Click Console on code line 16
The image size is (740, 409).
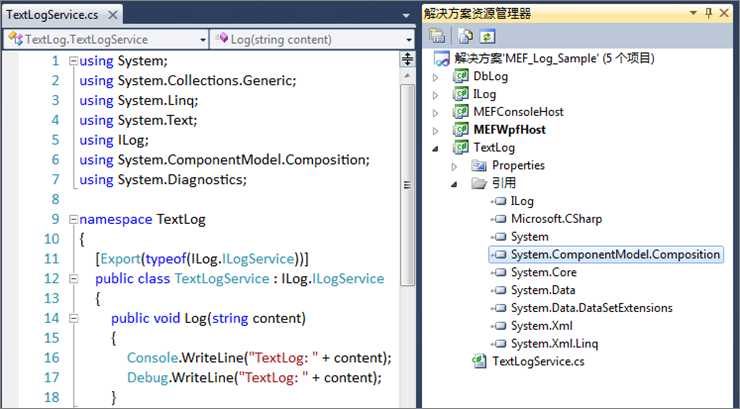[152, 358]
